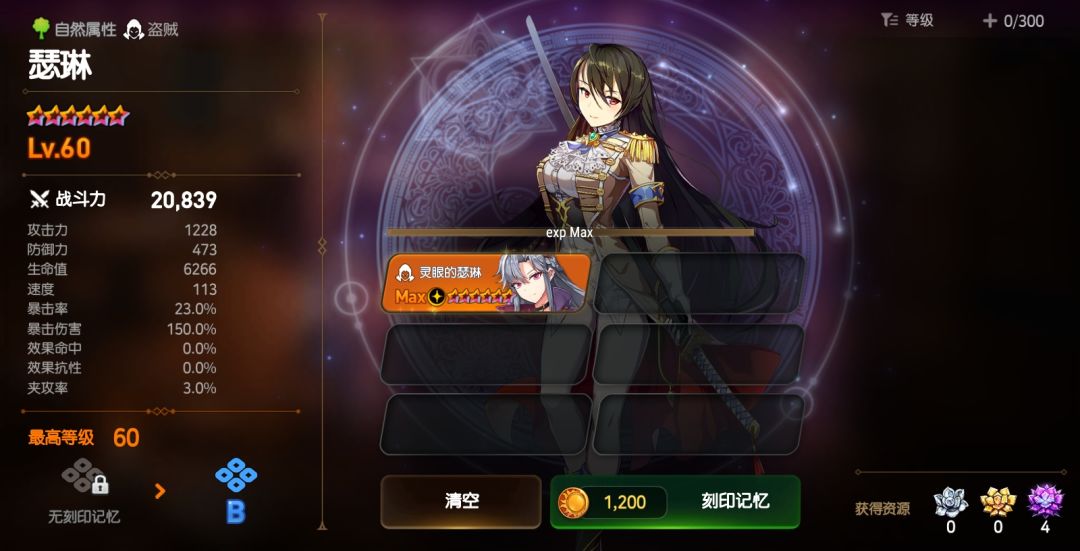
Task: Deselect the 灵眼的瑟琳 material card
Action: pyautogui.click(x=486, y=283)
